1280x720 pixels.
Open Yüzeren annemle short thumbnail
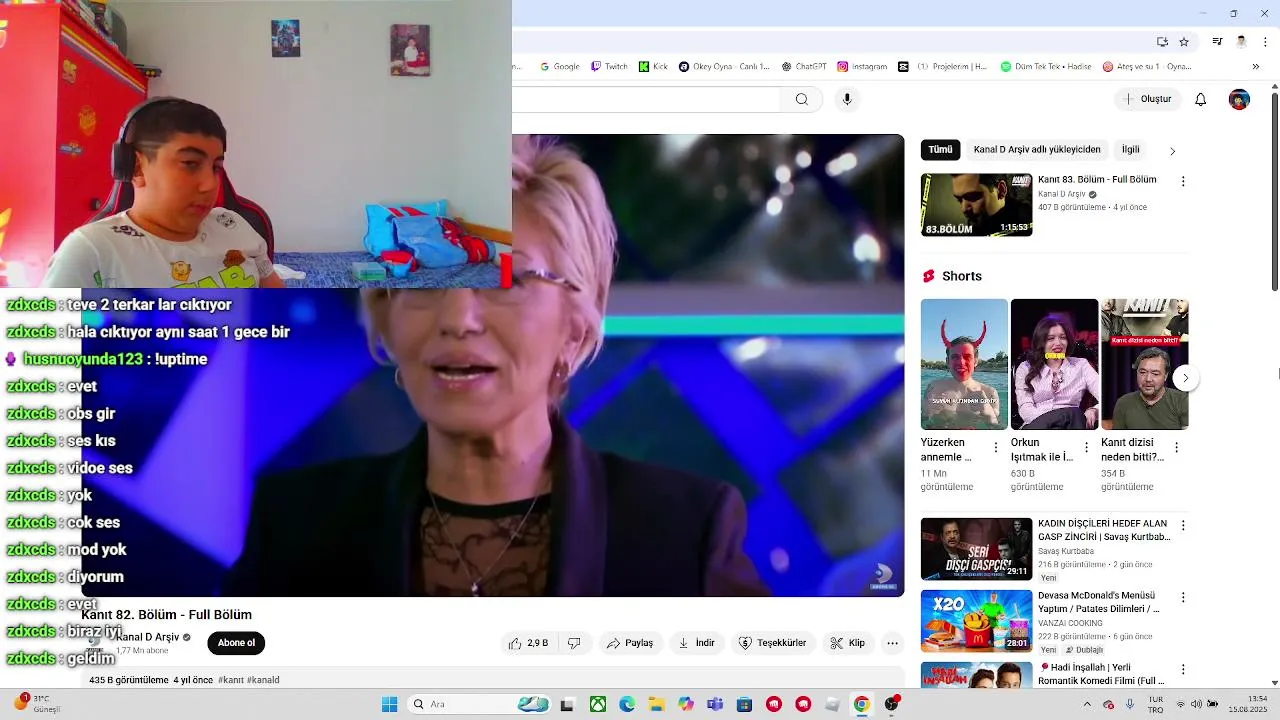tap(964, 364)
